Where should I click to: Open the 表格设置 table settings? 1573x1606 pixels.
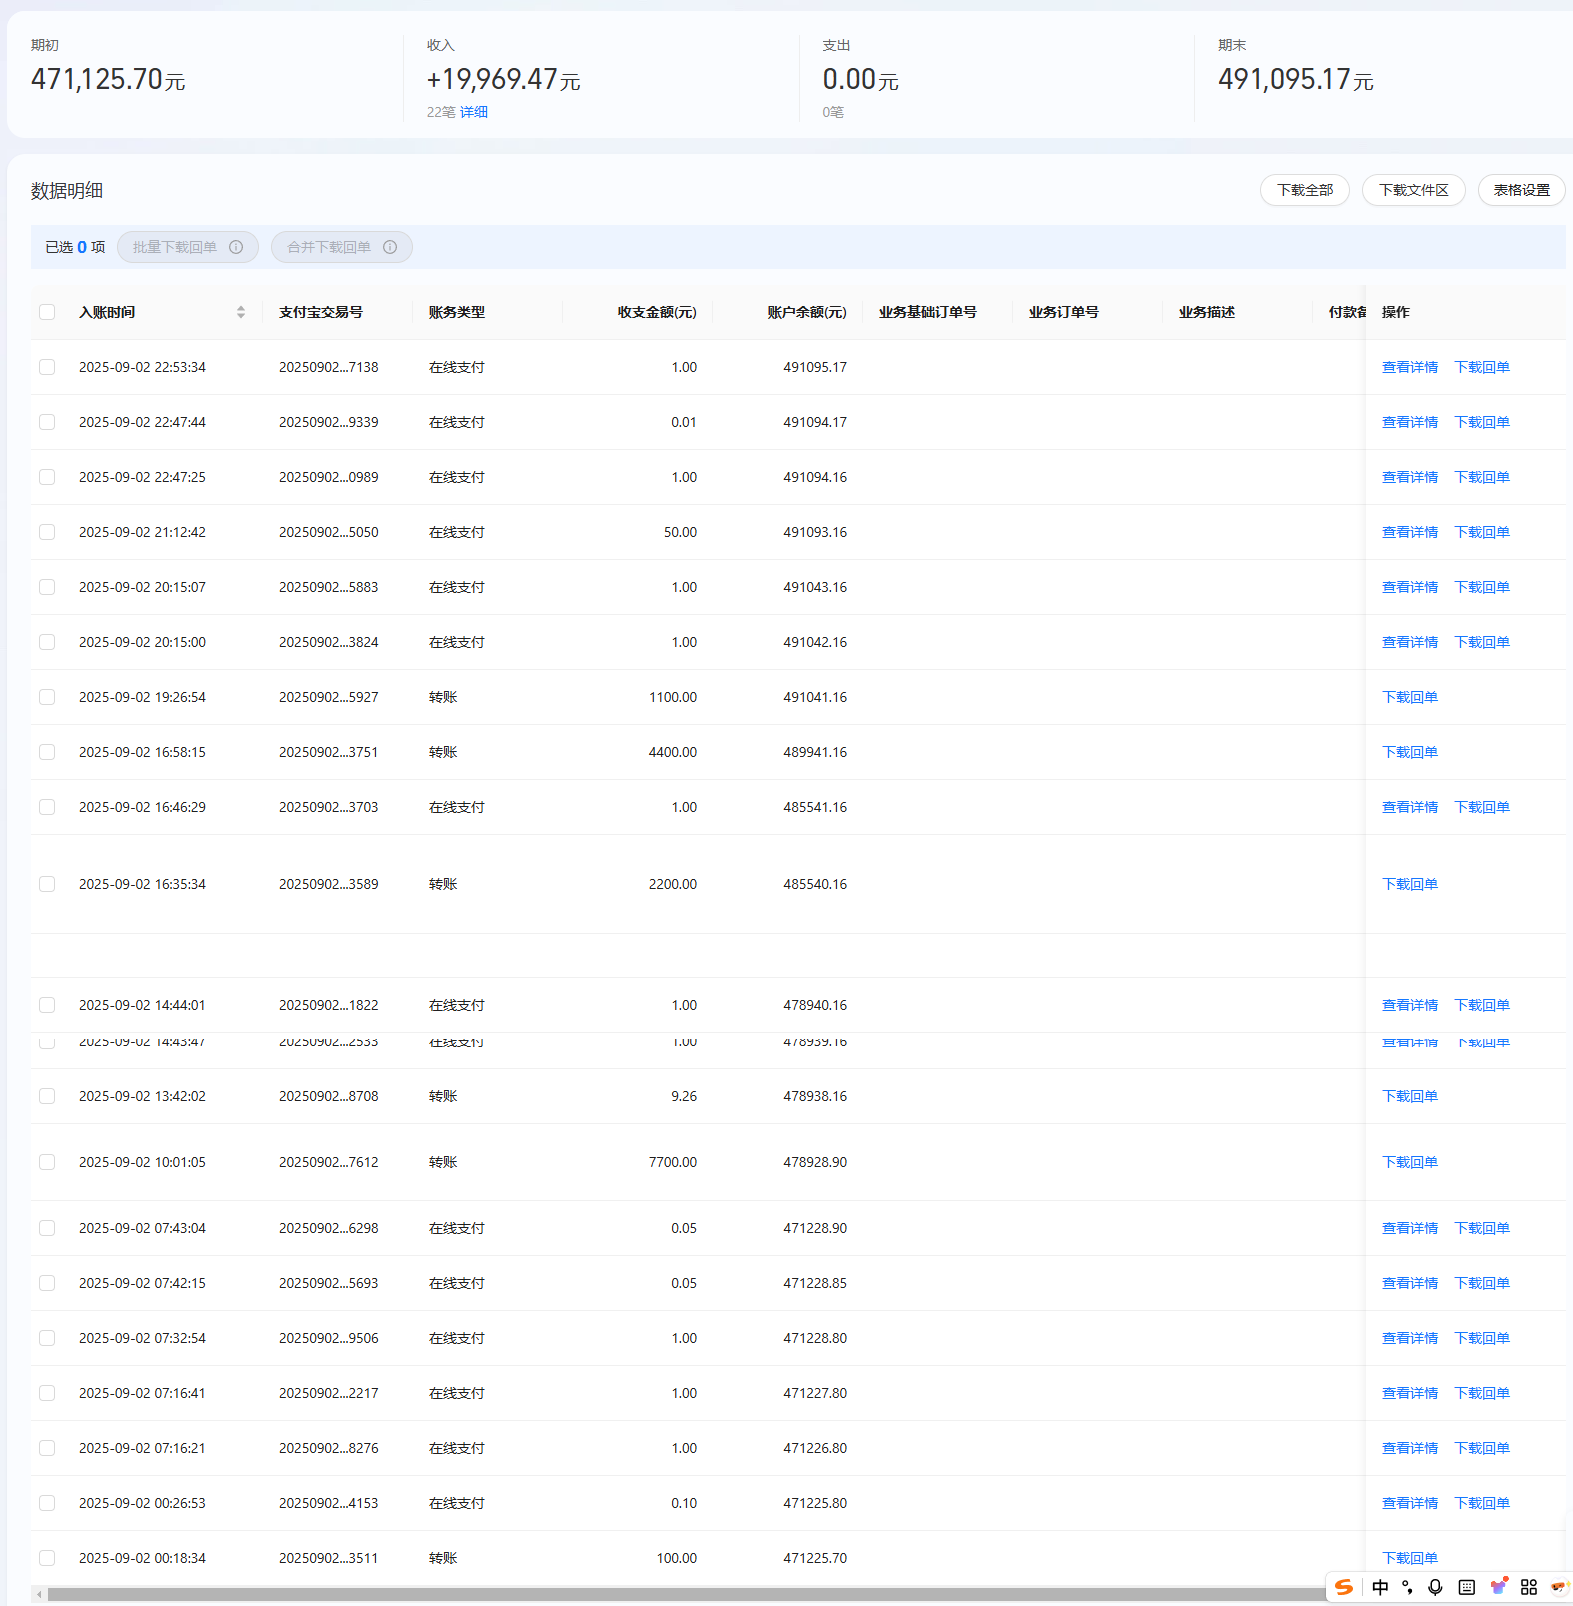(x=1521, y=190)
